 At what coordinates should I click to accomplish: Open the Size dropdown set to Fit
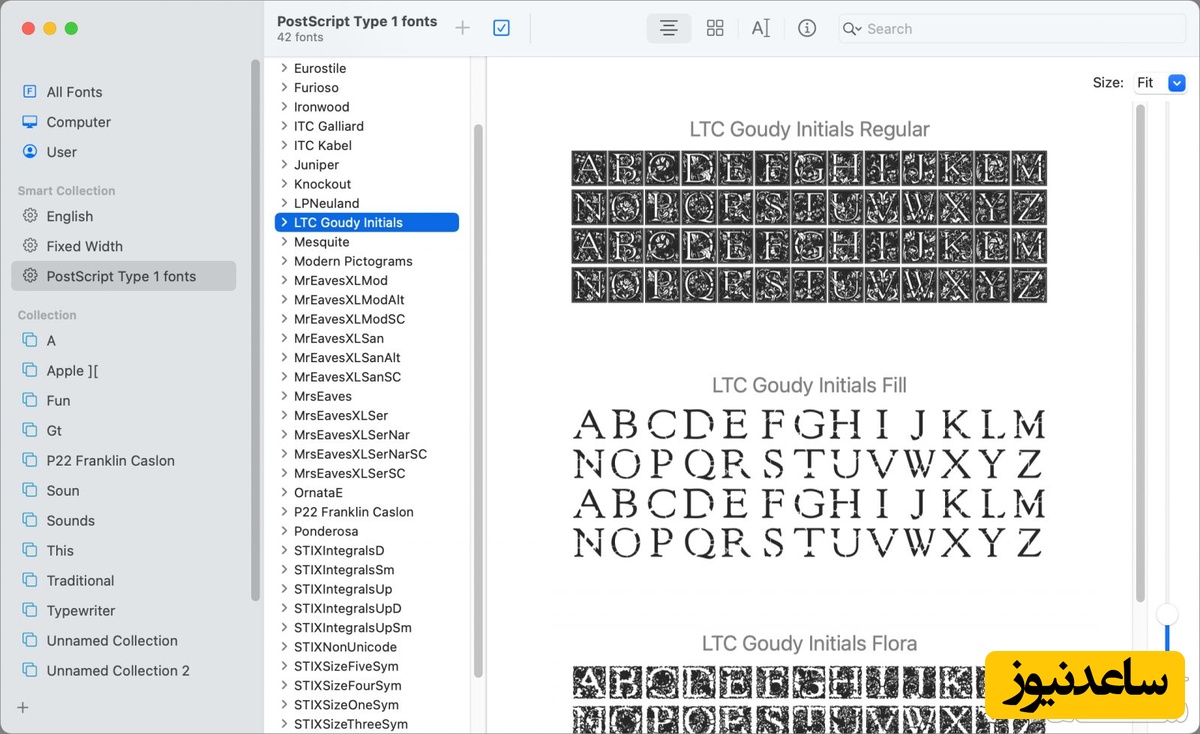(1159, 83)
